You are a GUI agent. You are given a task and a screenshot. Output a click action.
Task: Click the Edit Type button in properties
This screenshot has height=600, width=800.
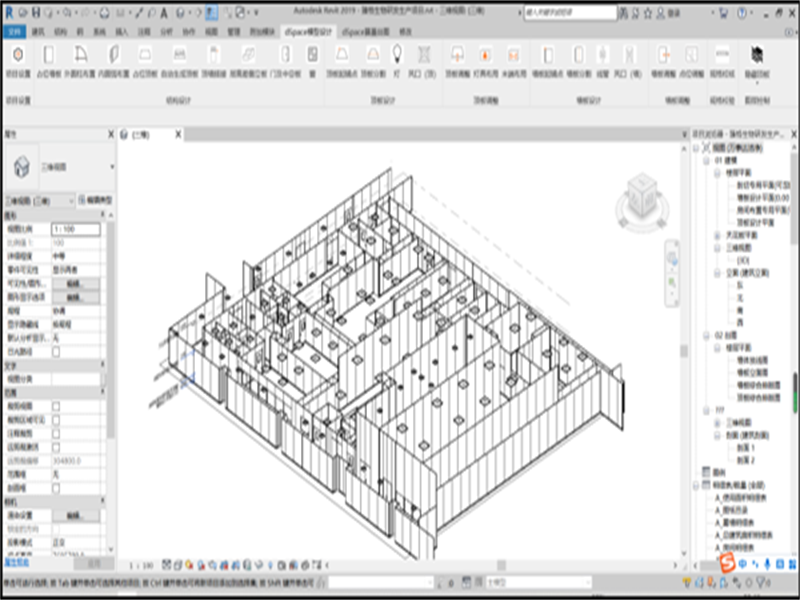tap(95, 201)
